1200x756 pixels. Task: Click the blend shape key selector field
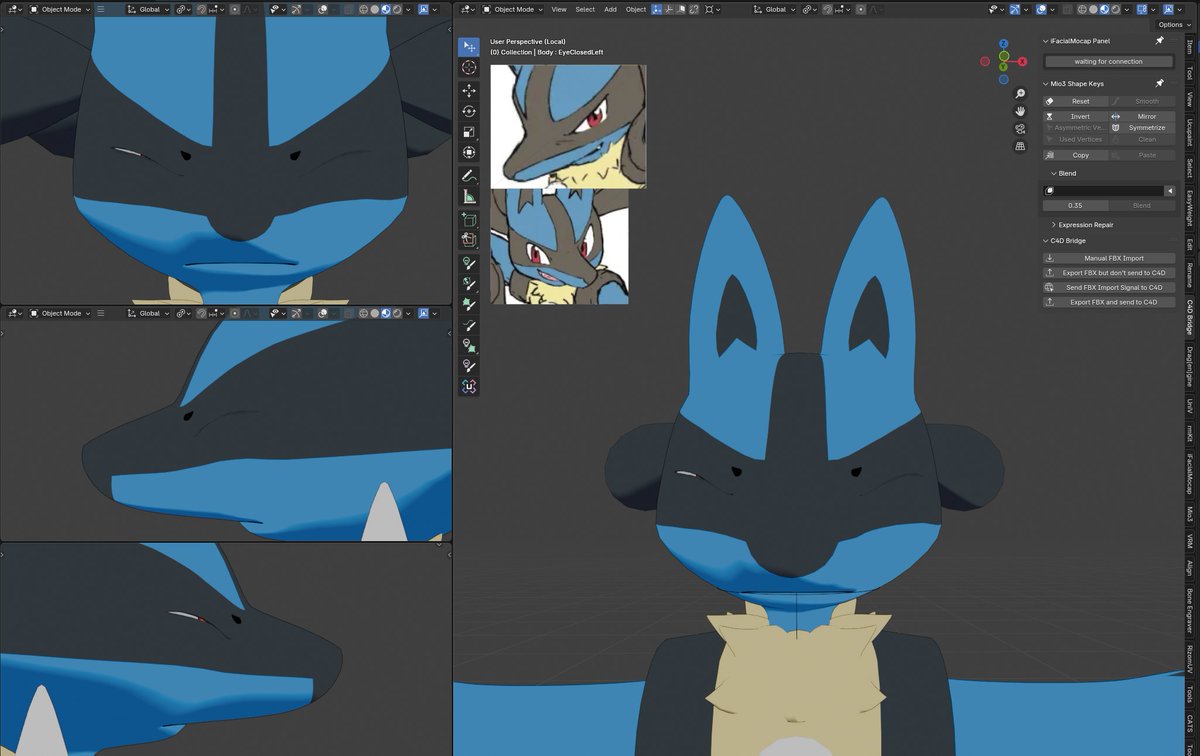point(1102,190)
